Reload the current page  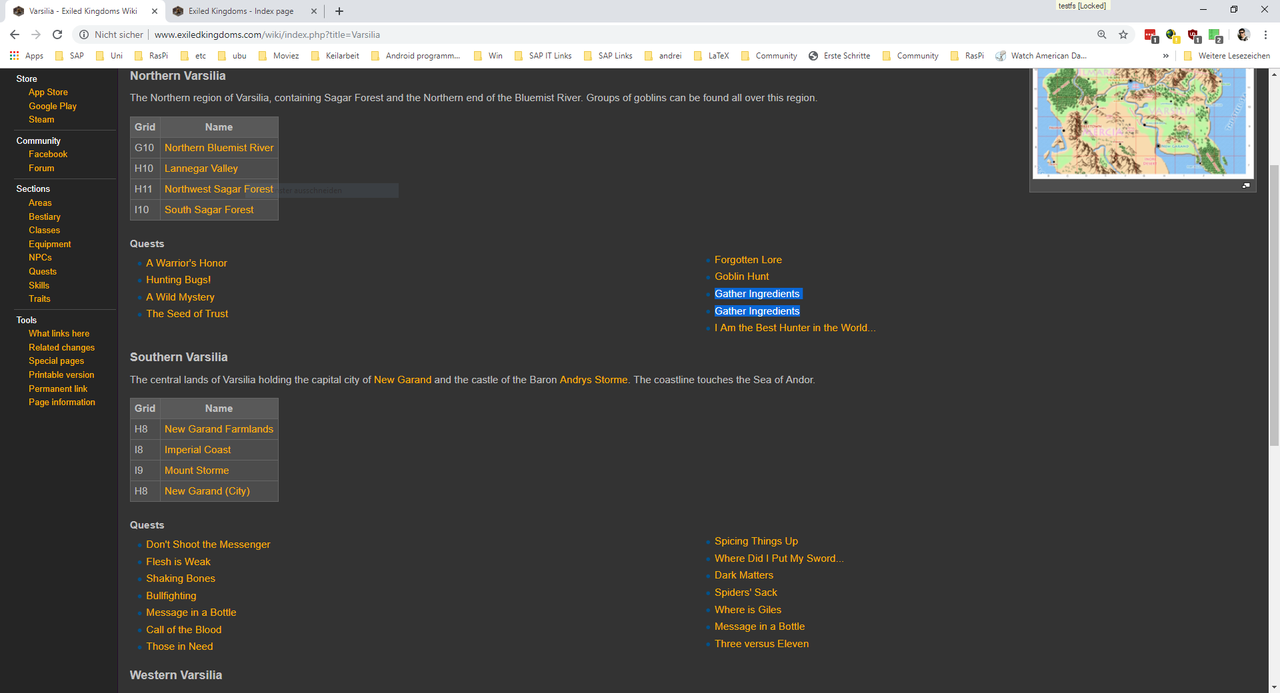coord(57,34)
